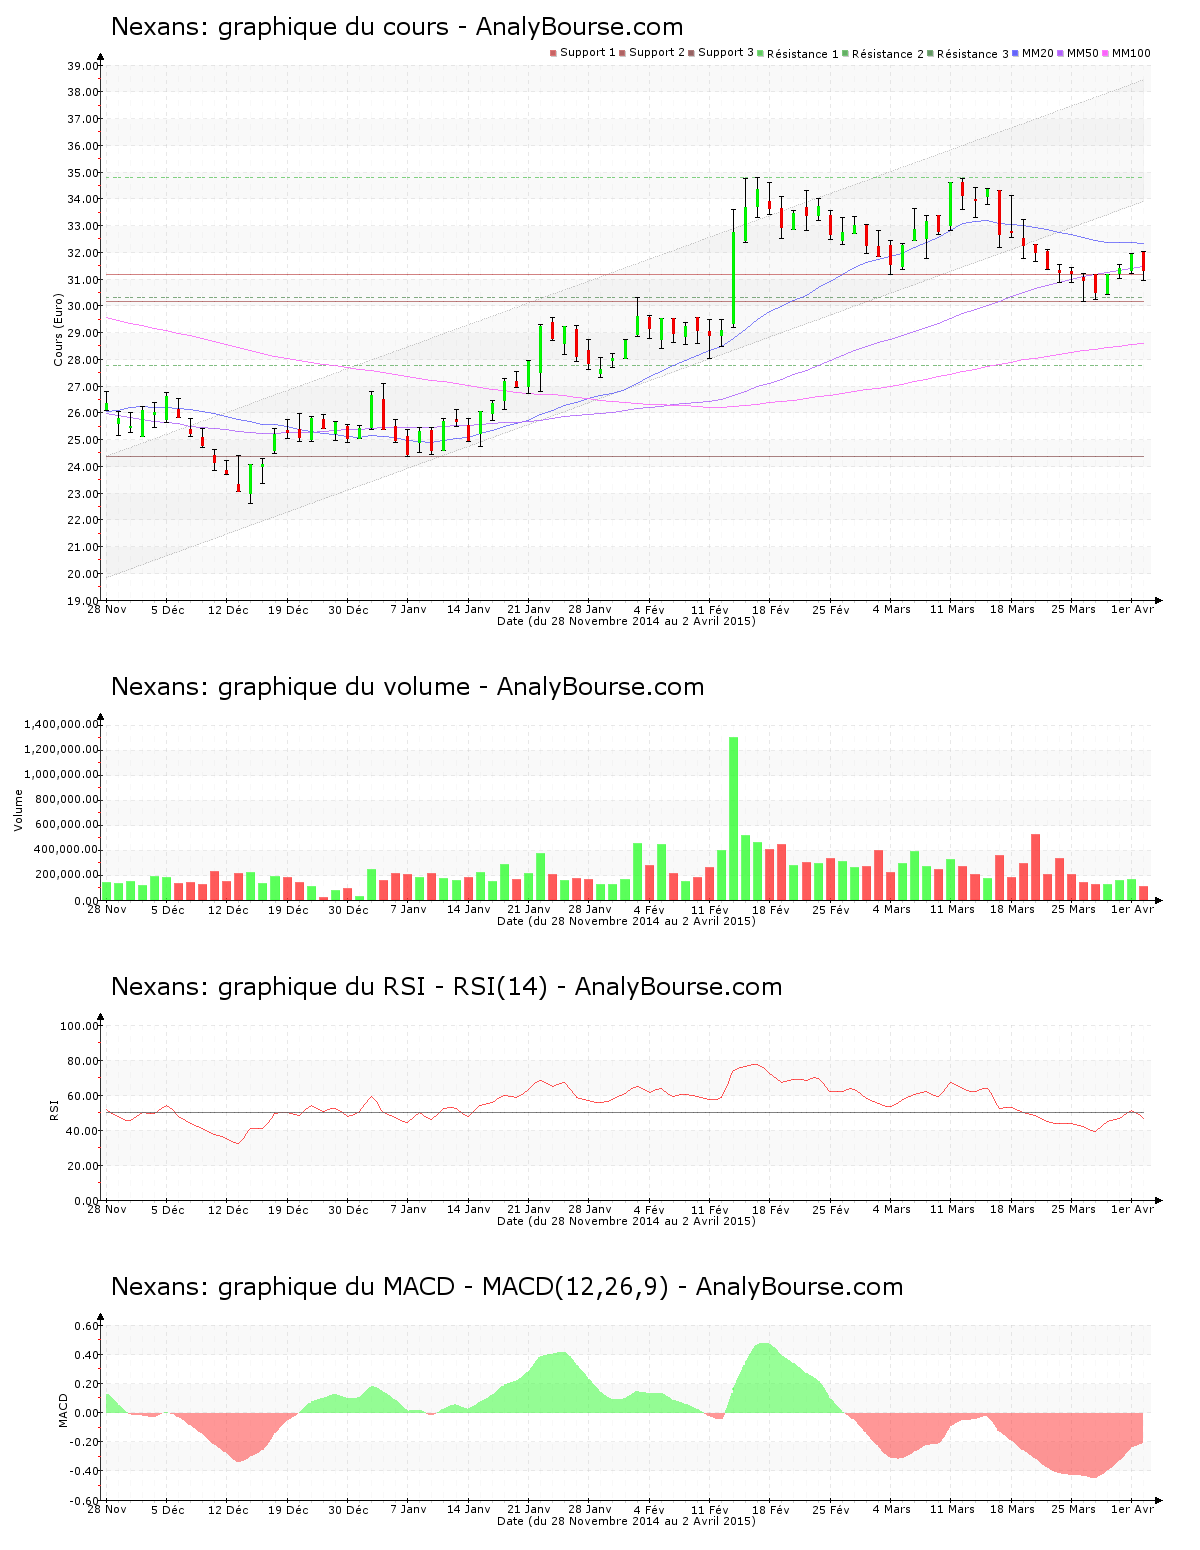Image resolution: width=1200 pixels, height=1550 pixels.
Task: Toggle the MM100 moving average legend item
Action: point(1130,53)
